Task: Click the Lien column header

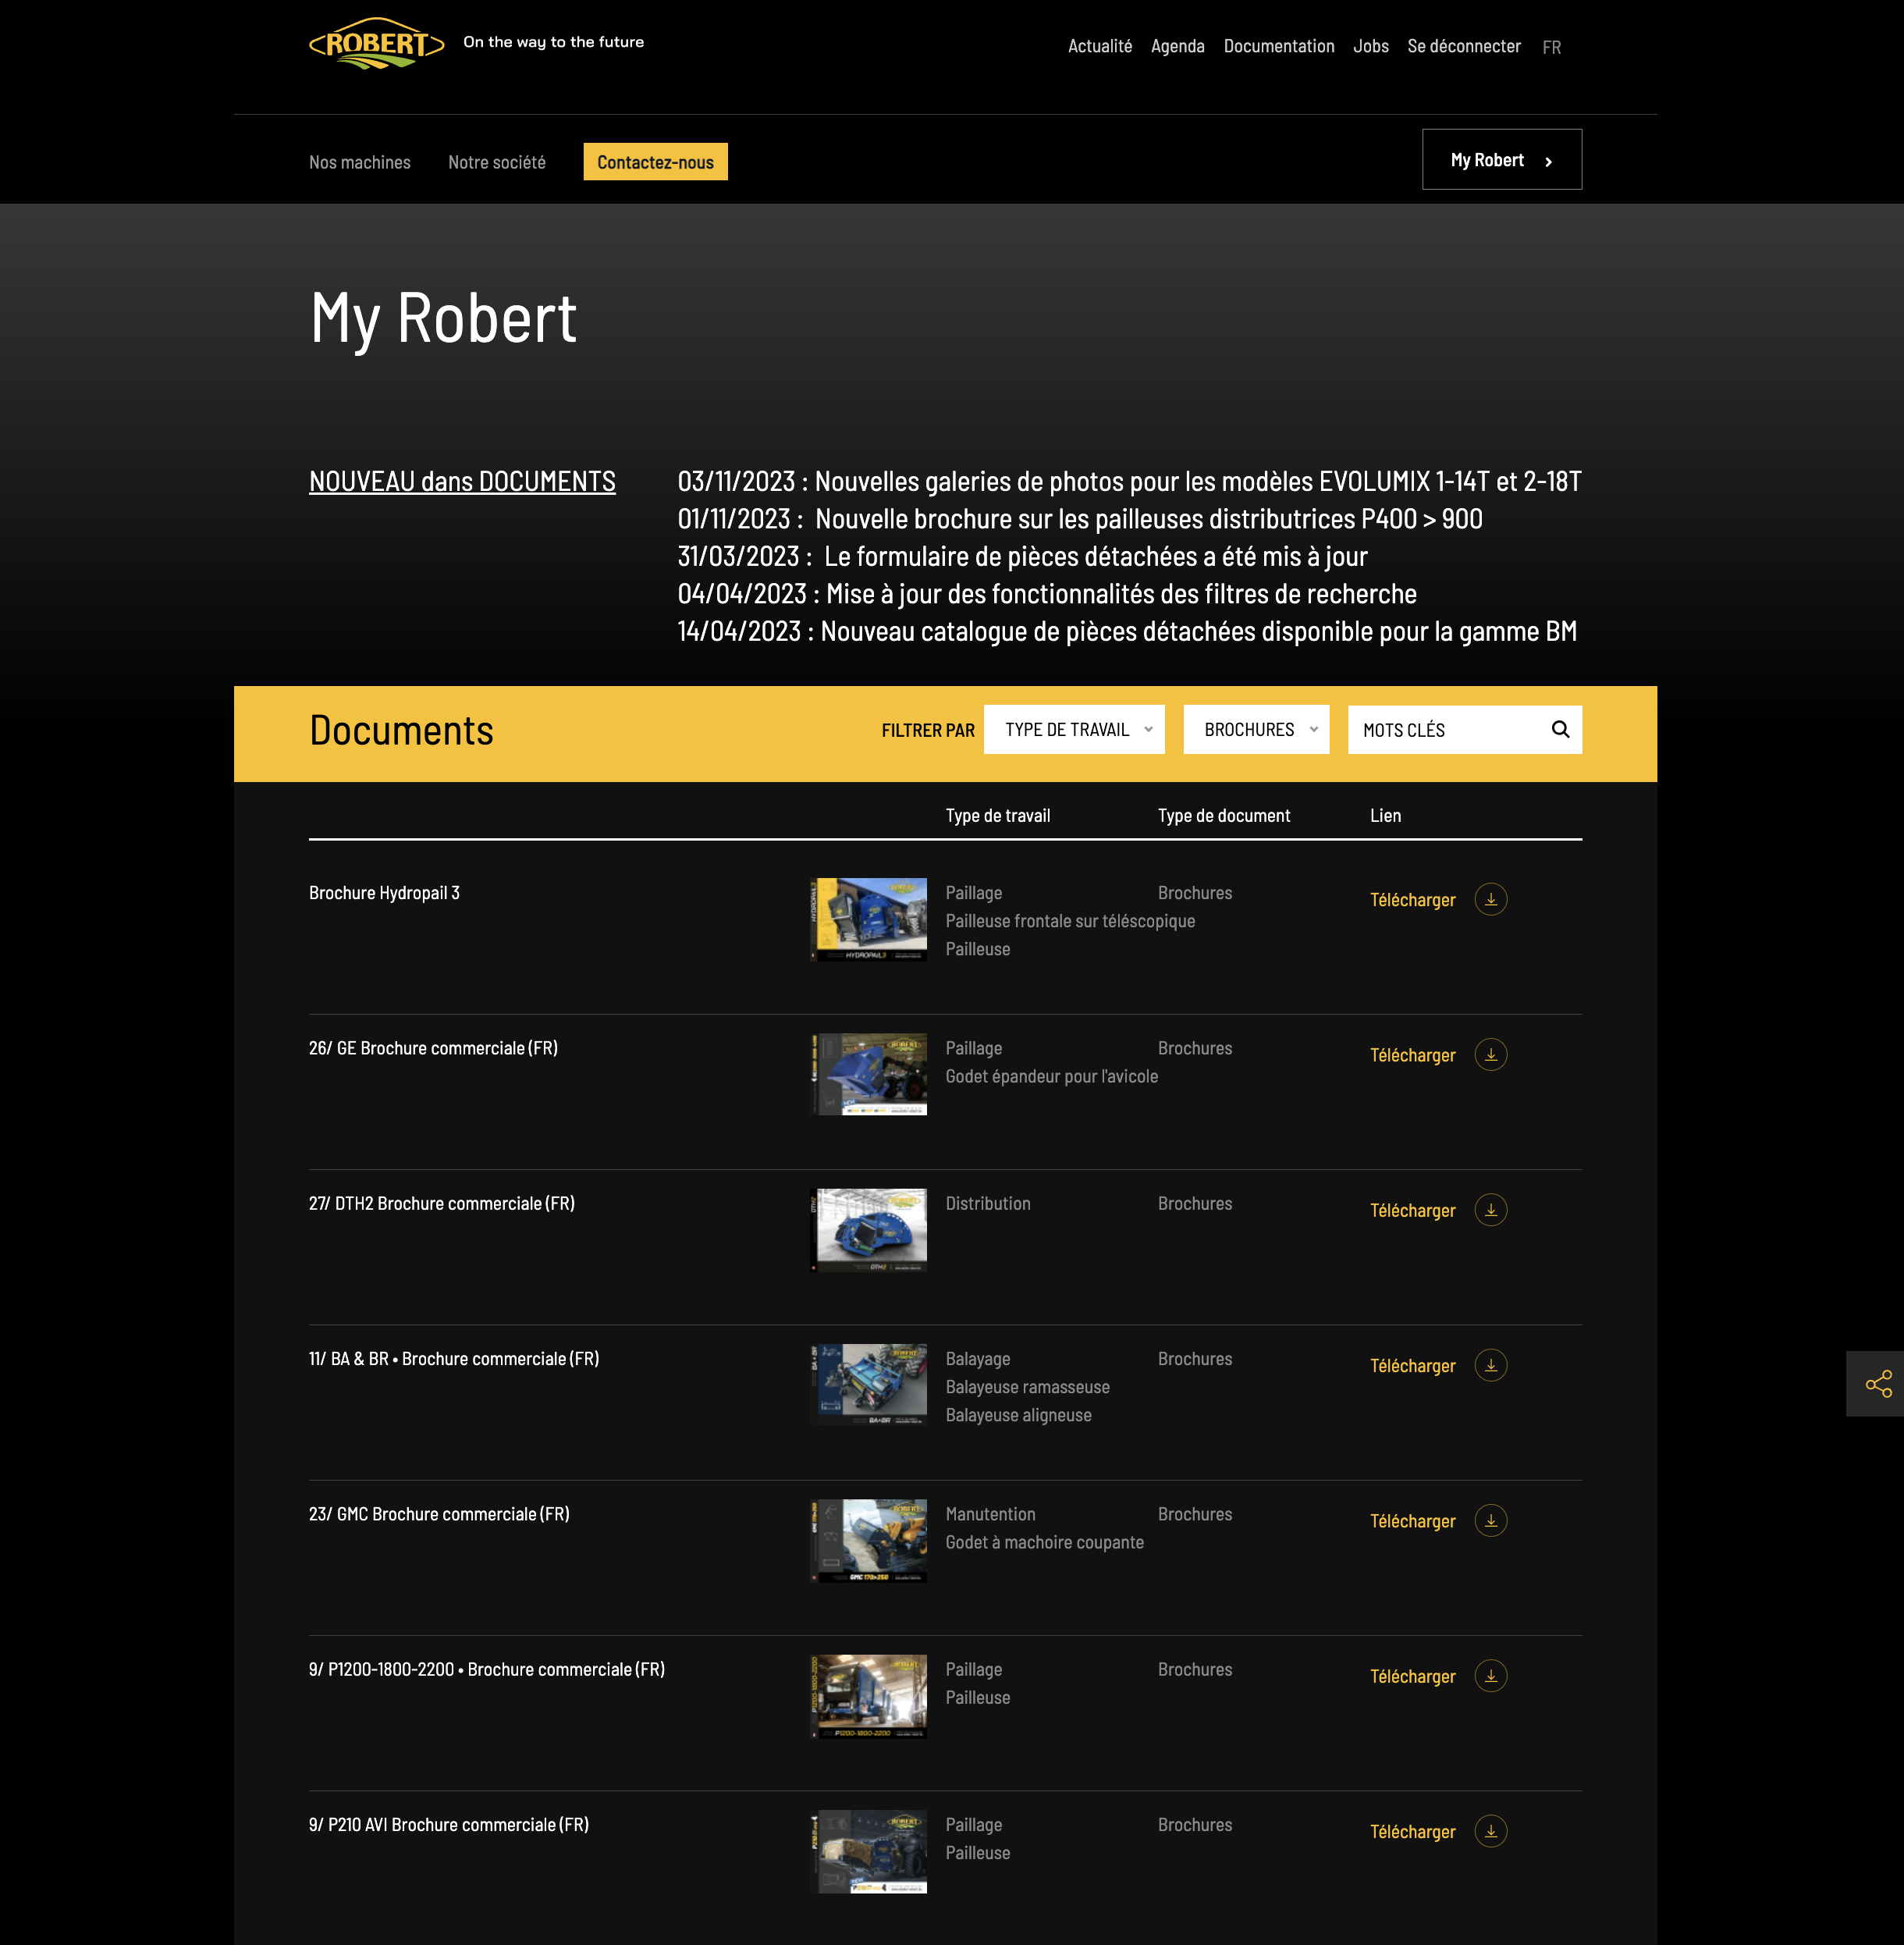Action: (1385, 816)
